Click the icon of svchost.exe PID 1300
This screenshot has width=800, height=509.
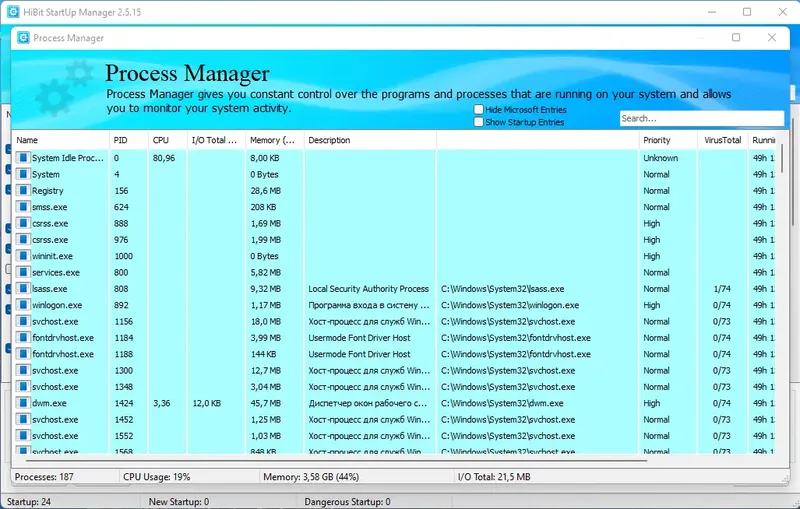tap(22, 370)
